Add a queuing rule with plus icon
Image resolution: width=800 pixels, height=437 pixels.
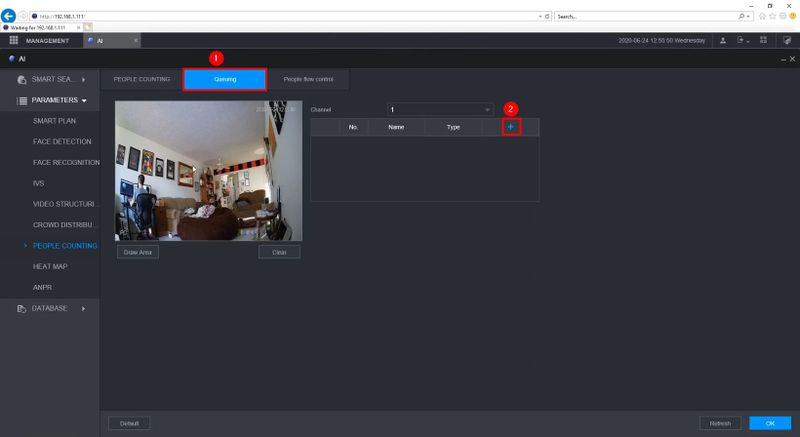point(511,127)
